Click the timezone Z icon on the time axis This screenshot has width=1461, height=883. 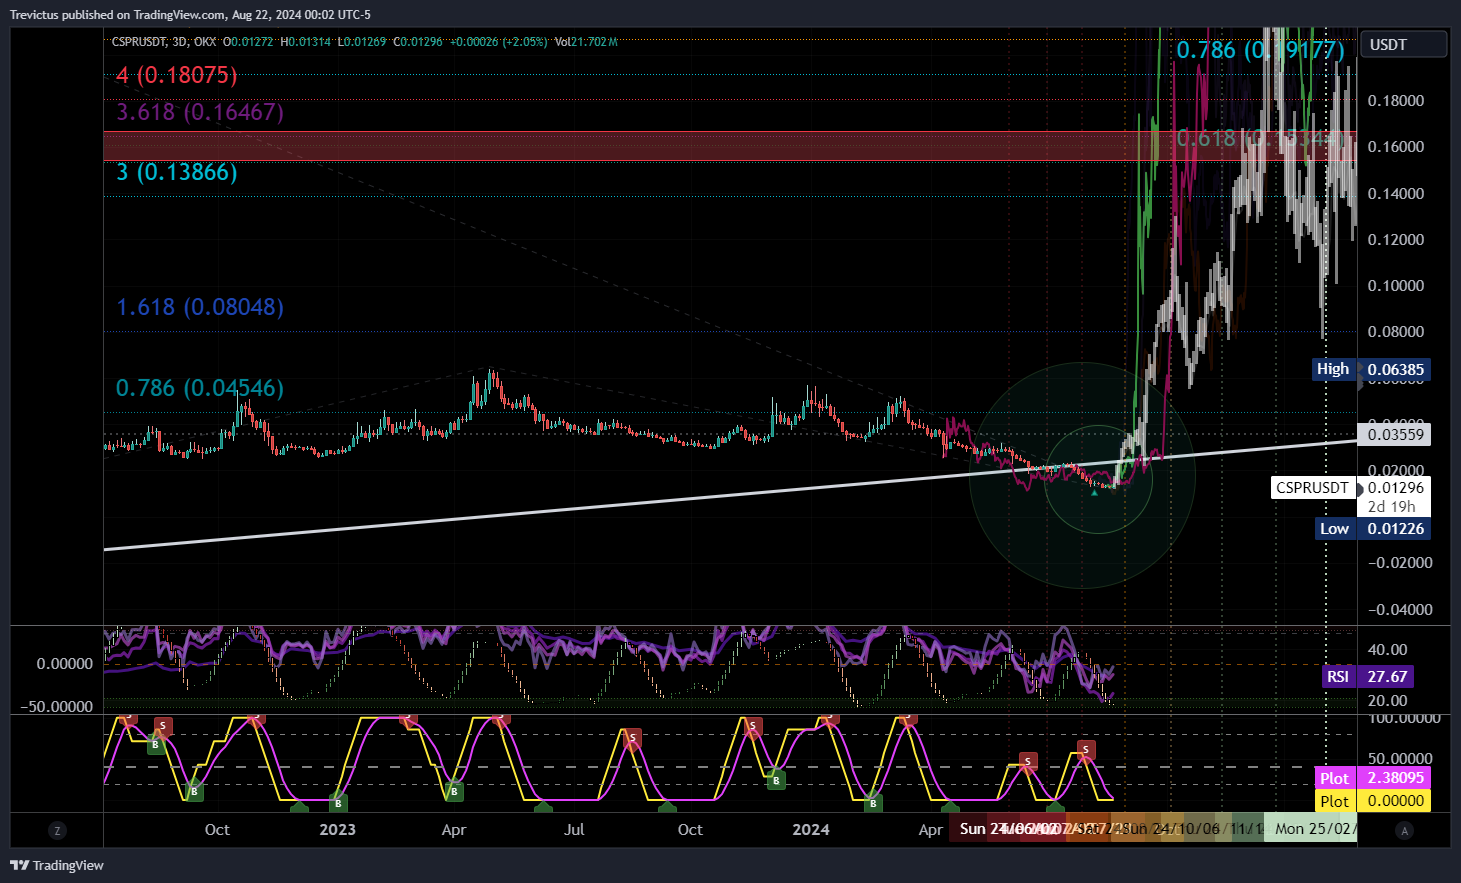[x=57, y=830]
